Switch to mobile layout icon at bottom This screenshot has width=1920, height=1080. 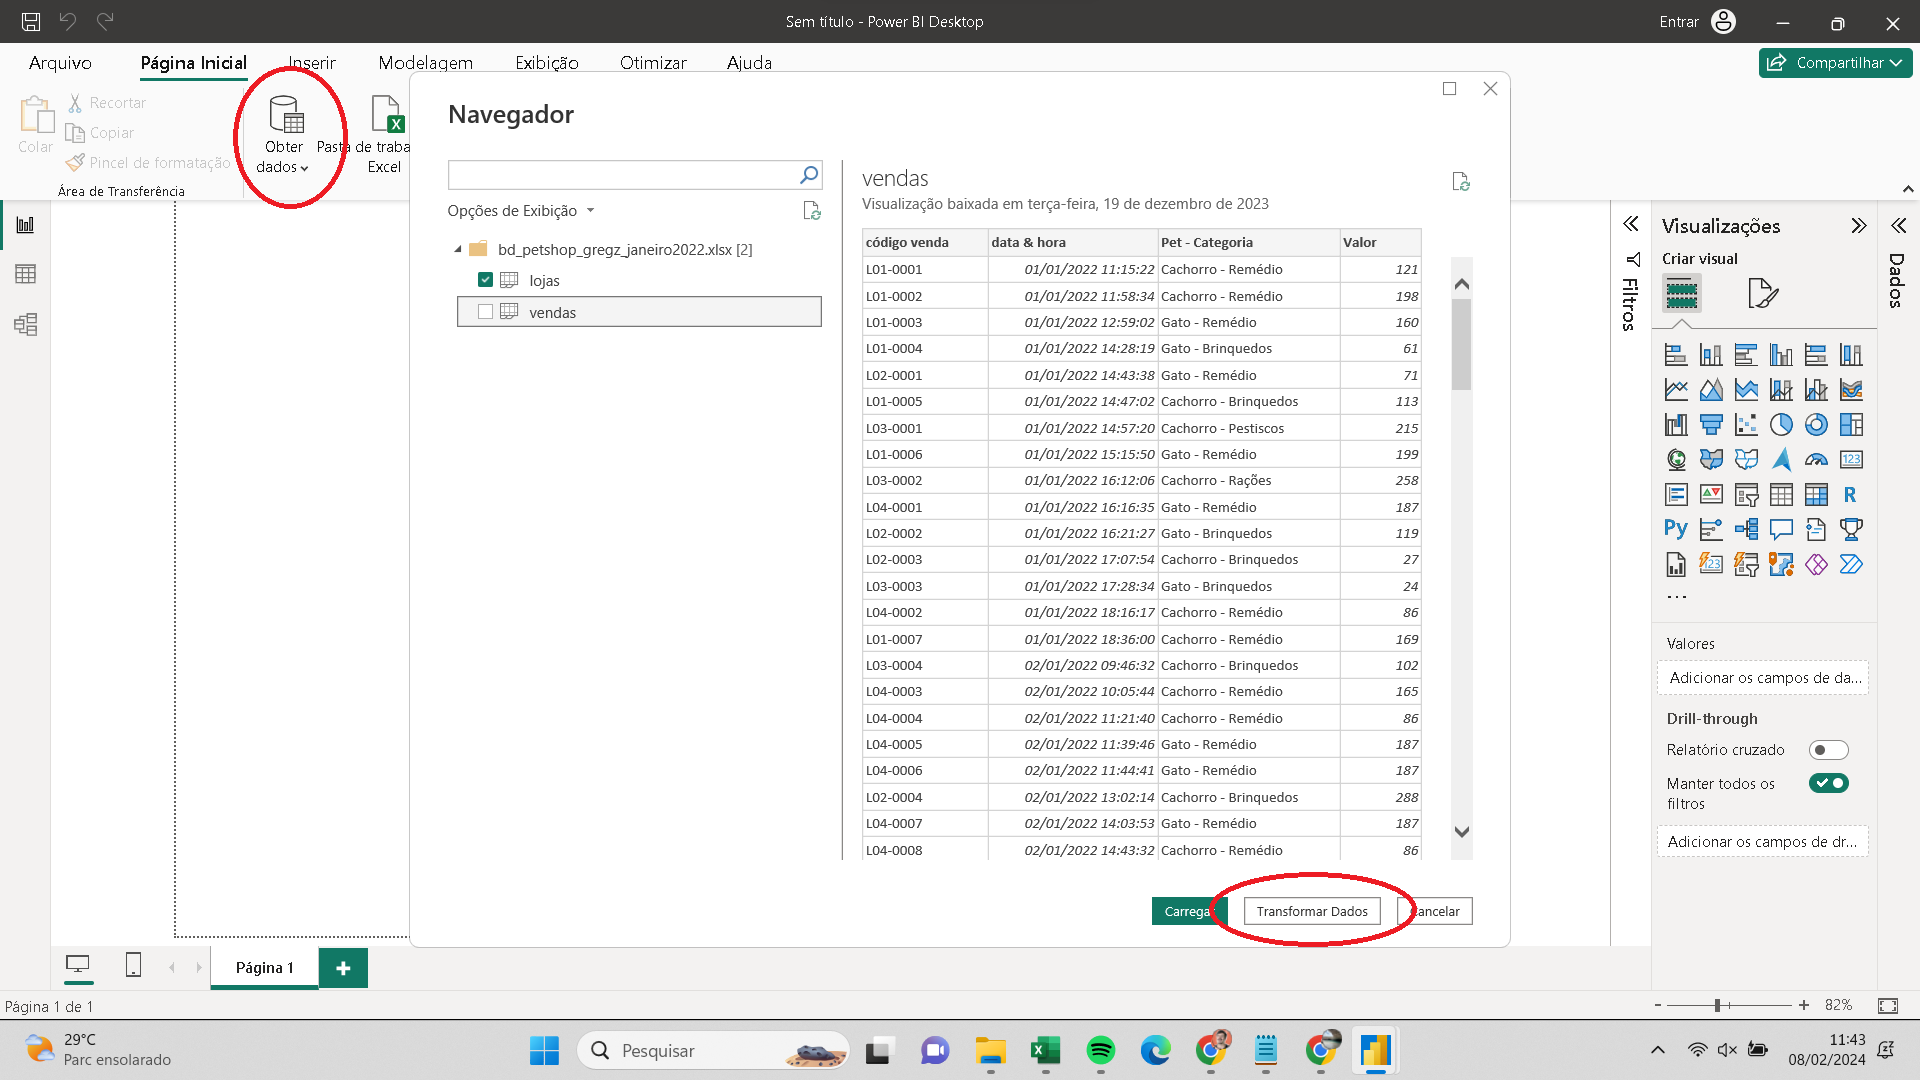133,965
